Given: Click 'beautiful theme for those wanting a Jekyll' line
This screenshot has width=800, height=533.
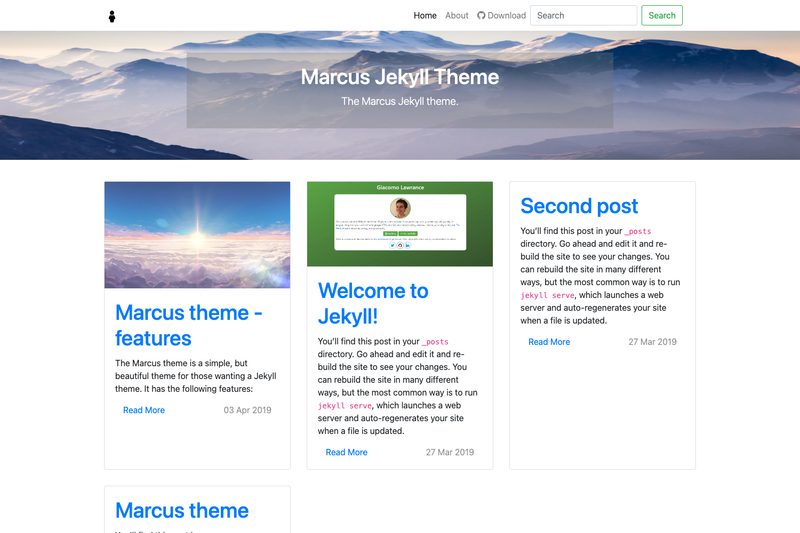Looking at the screenshot, I should point(195,376).
